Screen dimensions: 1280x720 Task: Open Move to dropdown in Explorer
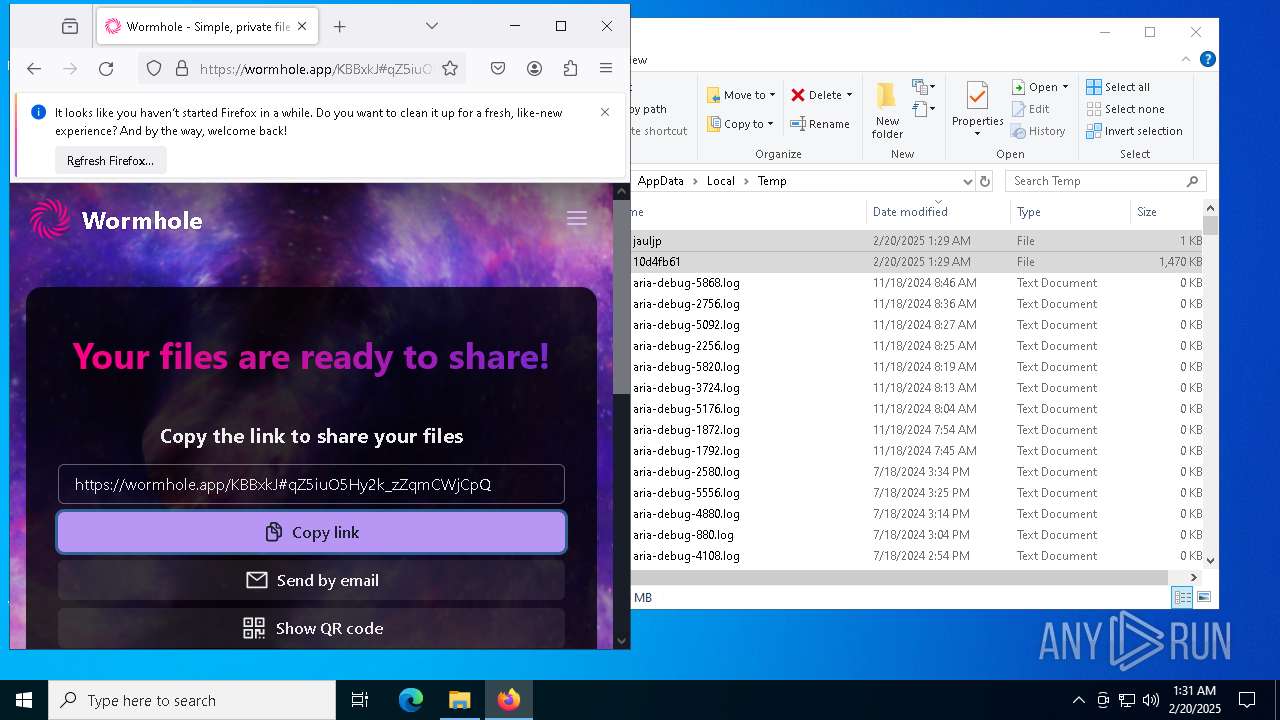point(741,95)
